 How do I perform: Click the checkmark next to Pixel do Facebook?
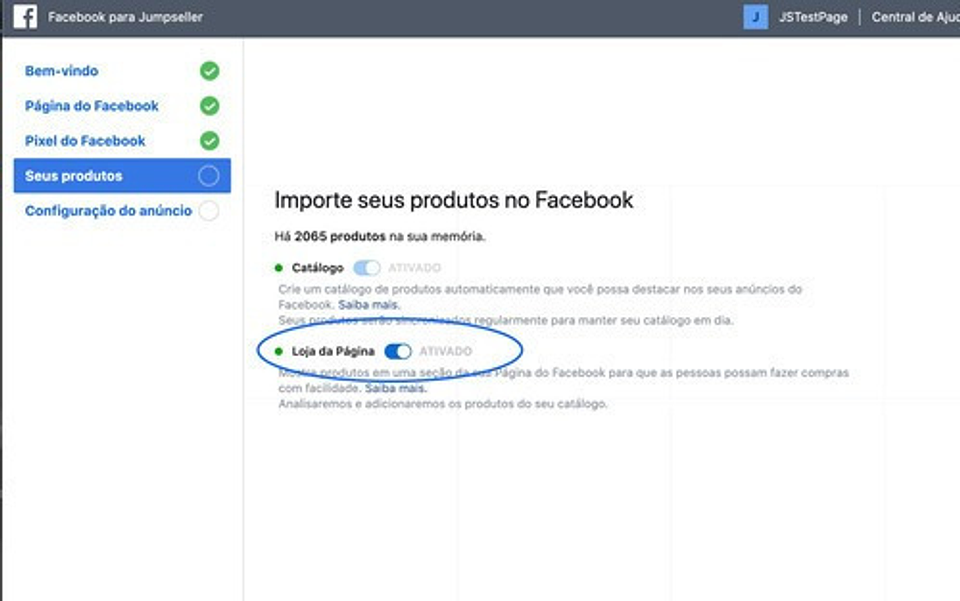(x=209, y=141)
